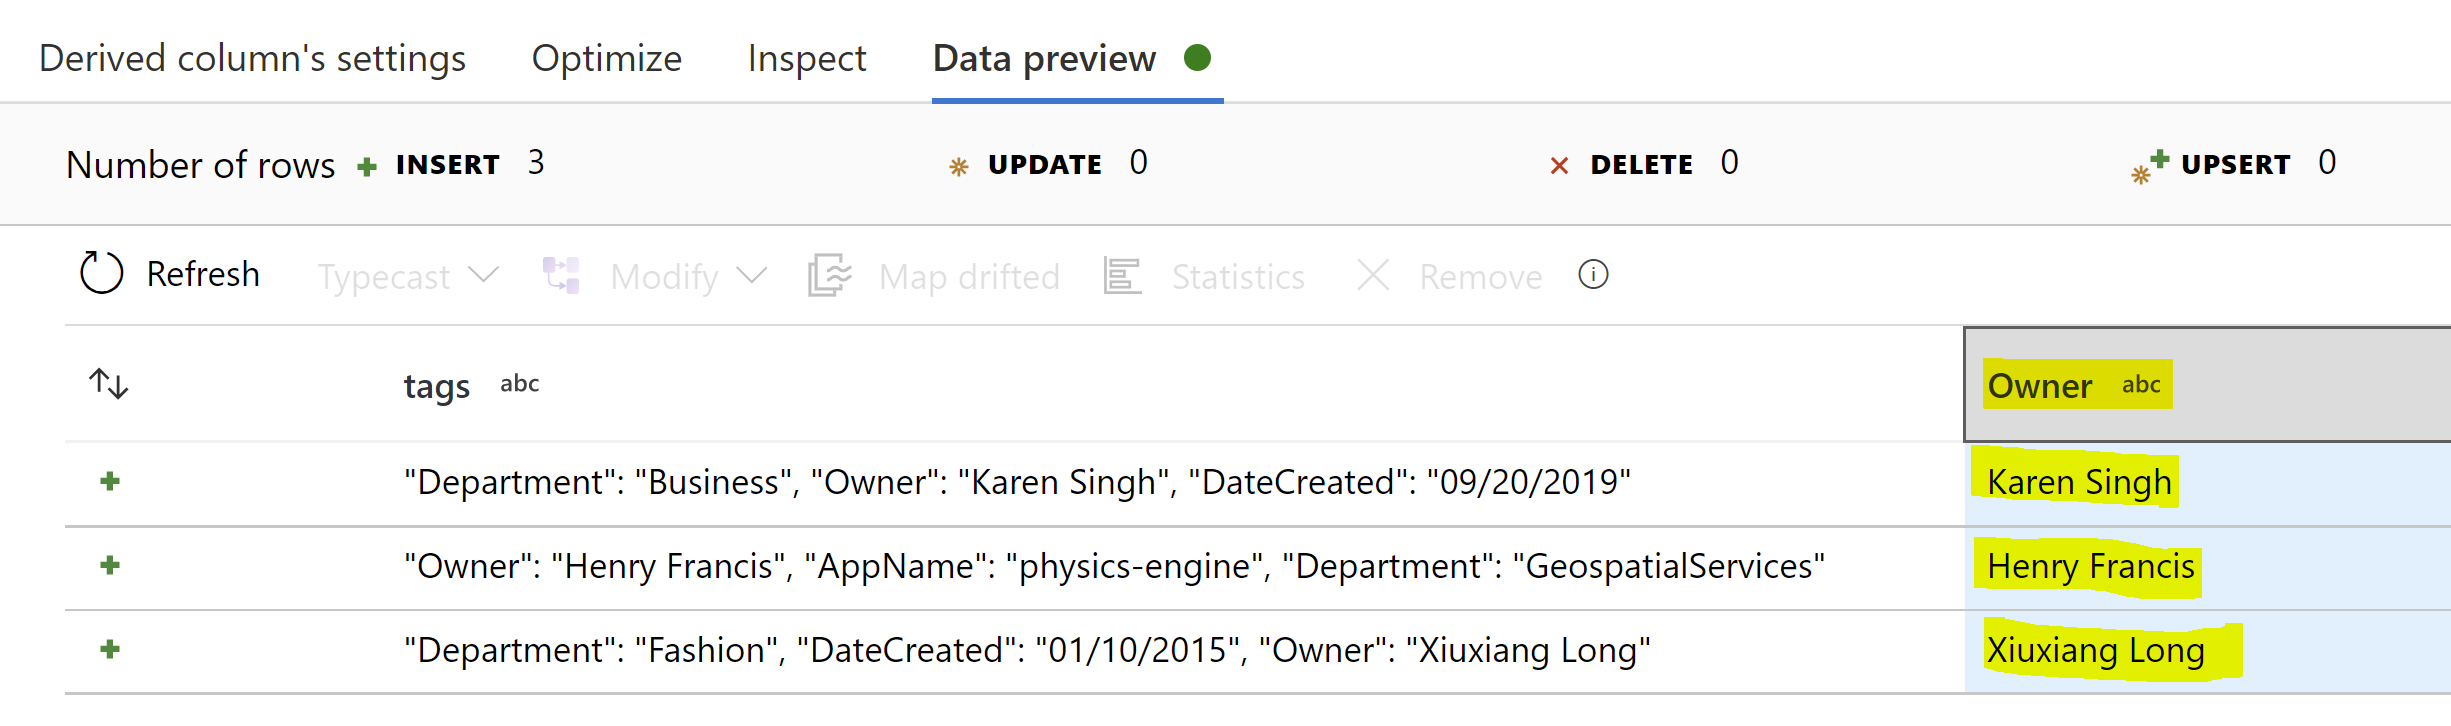Open the Inspect tab
This screenshot has width=2451, height=726.
(806, 59)
